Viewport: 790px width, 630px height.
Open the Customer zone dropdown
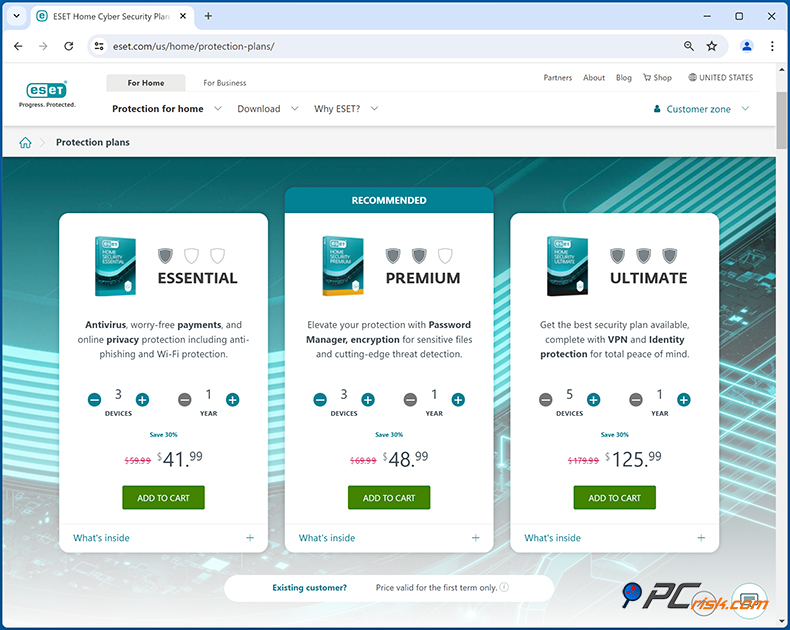701,109
